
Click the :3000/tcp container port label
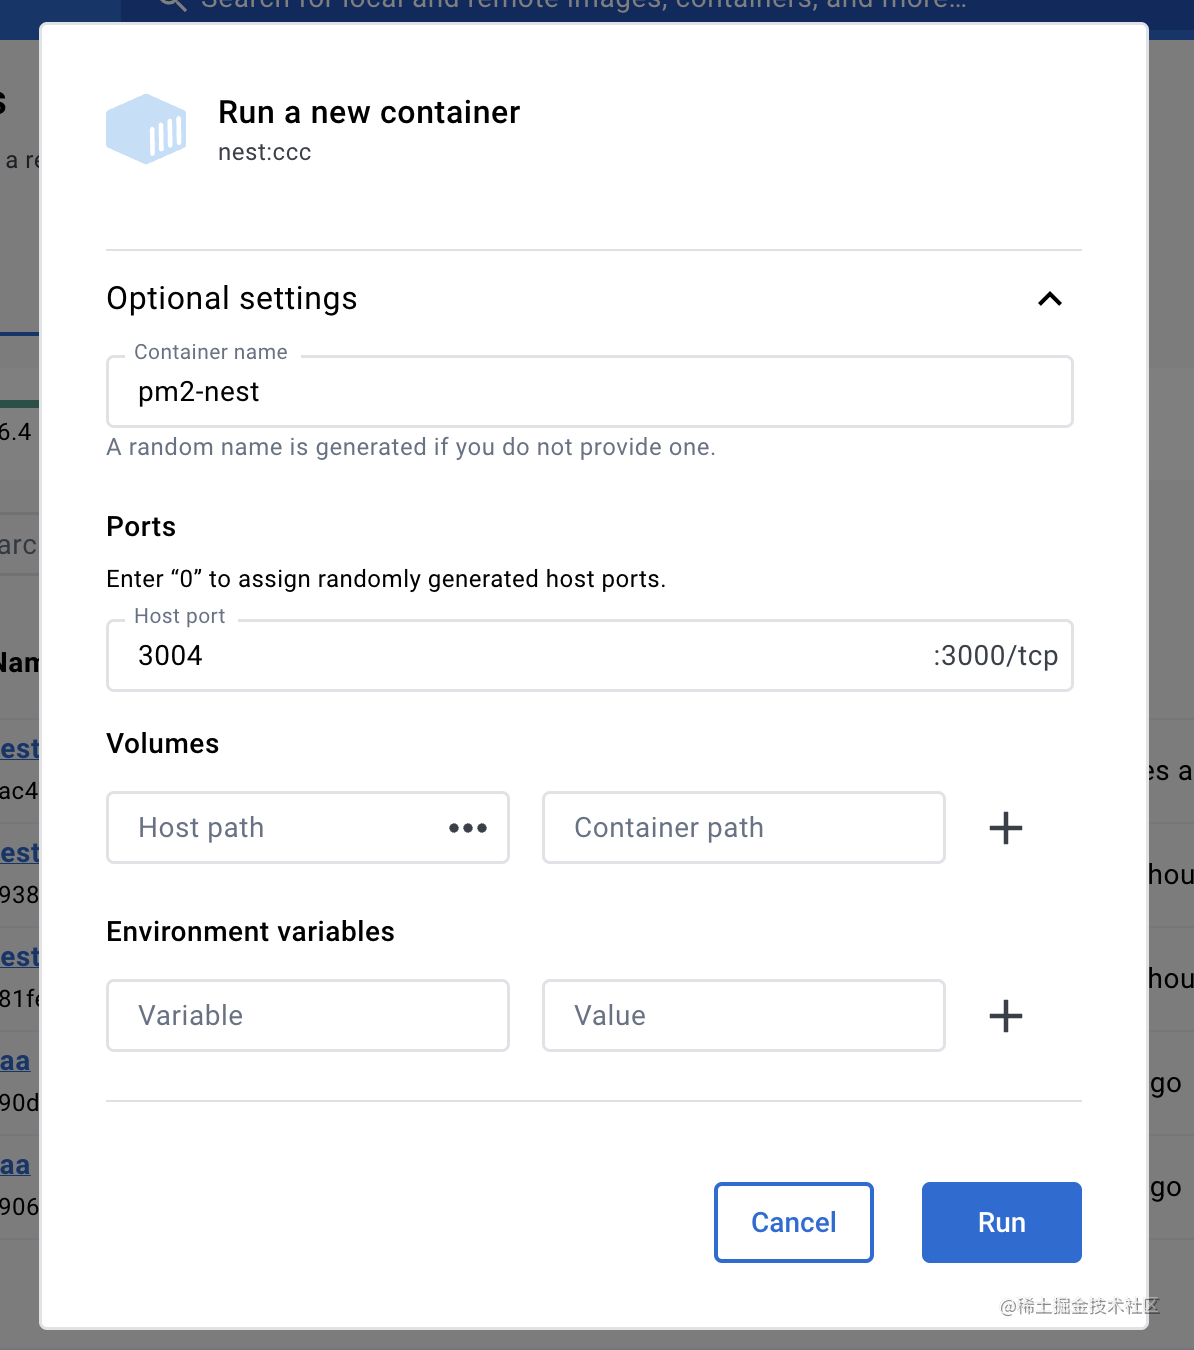pyautogui.click(x=995, y=656)
